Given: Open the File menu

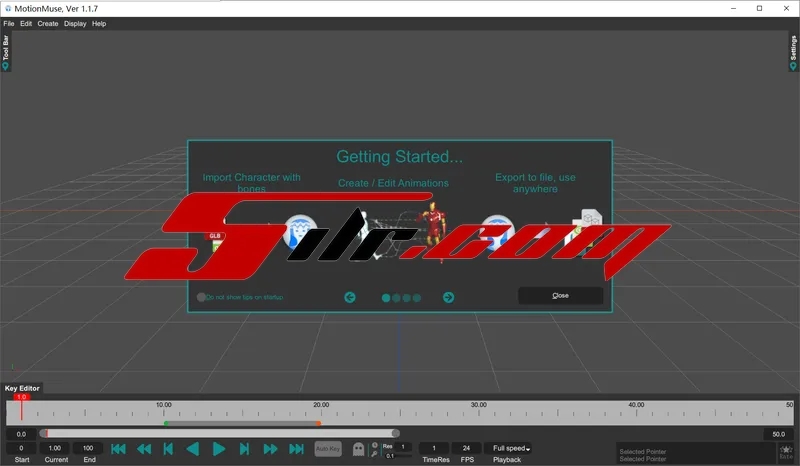Looking at the screenshot, I should pyautogui.click(x=9, y=23).
